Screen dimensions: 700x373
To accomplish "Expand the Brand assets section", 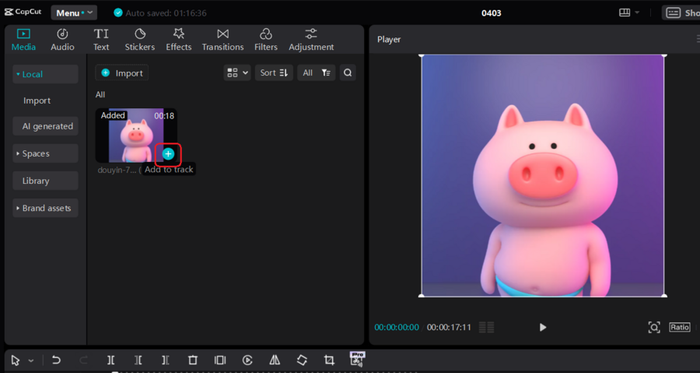I will click(x=45, y=208).
